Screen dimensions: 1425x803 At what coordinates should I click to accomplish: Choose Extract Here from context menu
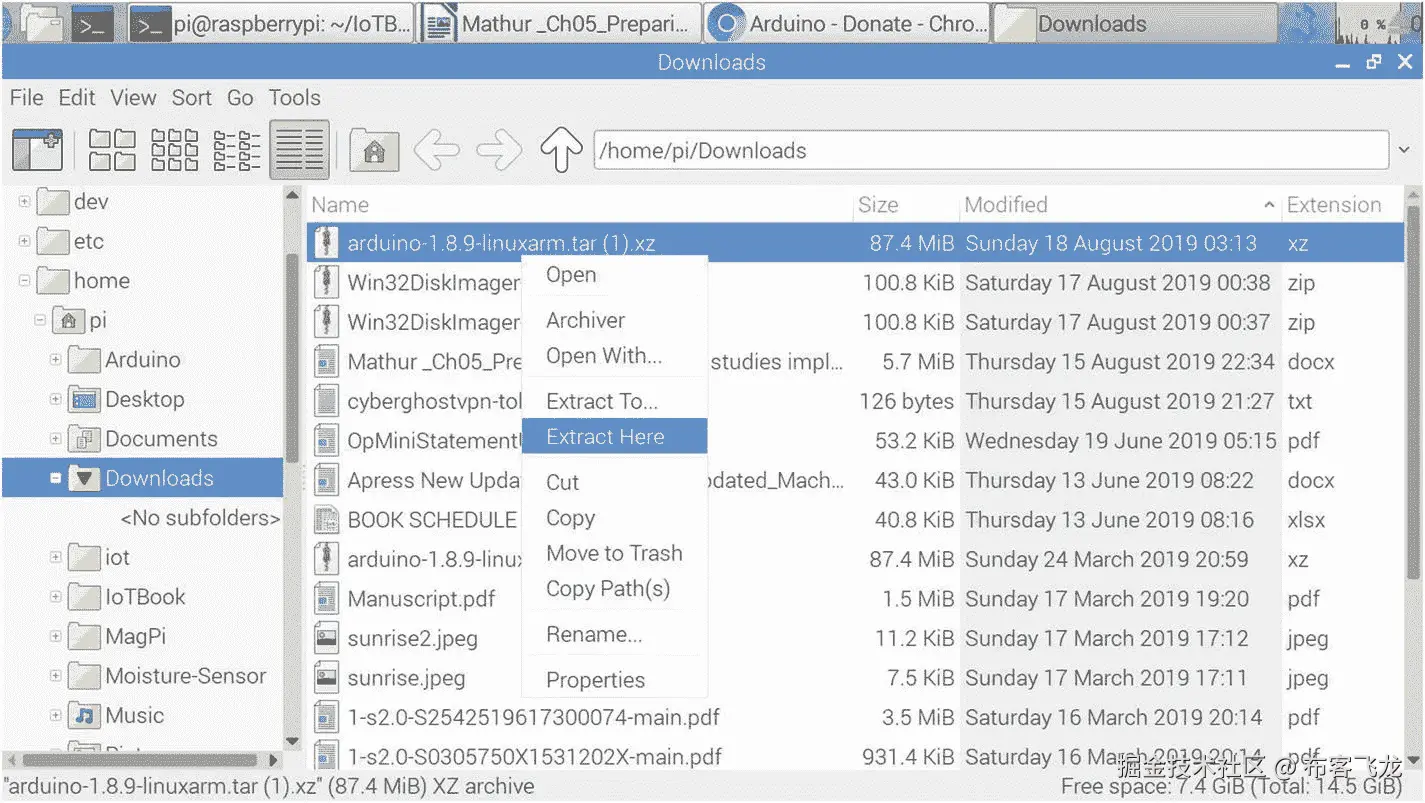[x=615, y=437]
